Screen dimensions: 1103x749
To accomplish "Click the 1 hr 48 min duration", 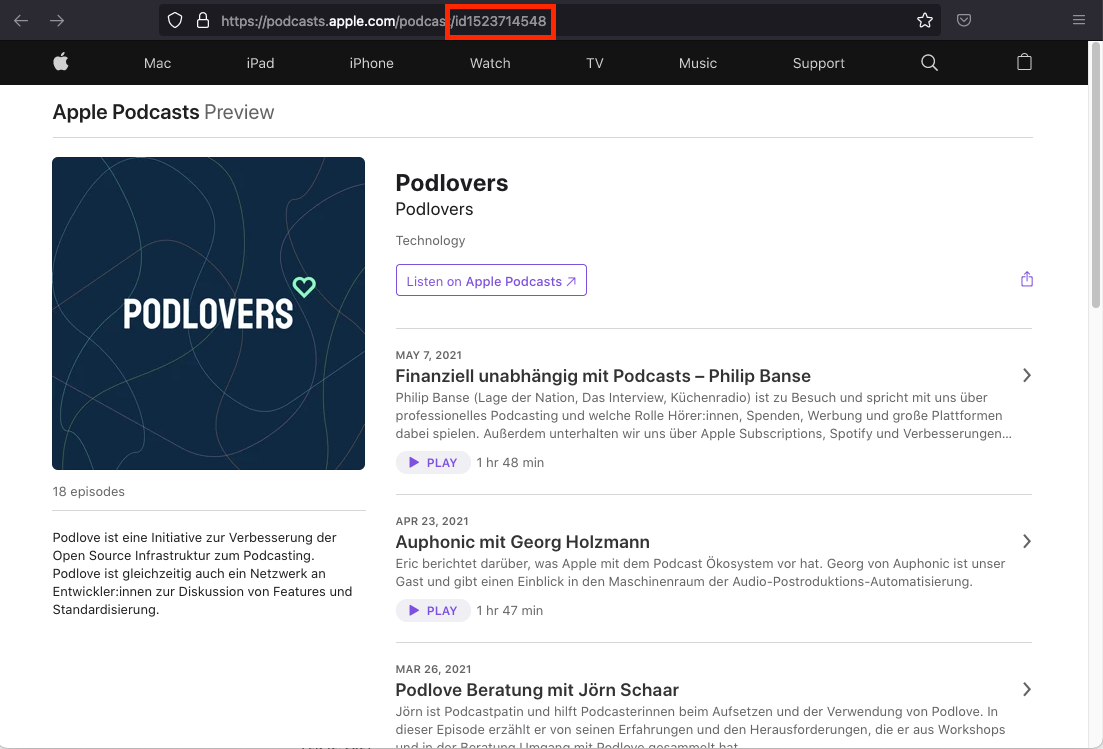I will pyautogui.click(x=510, y=463).
